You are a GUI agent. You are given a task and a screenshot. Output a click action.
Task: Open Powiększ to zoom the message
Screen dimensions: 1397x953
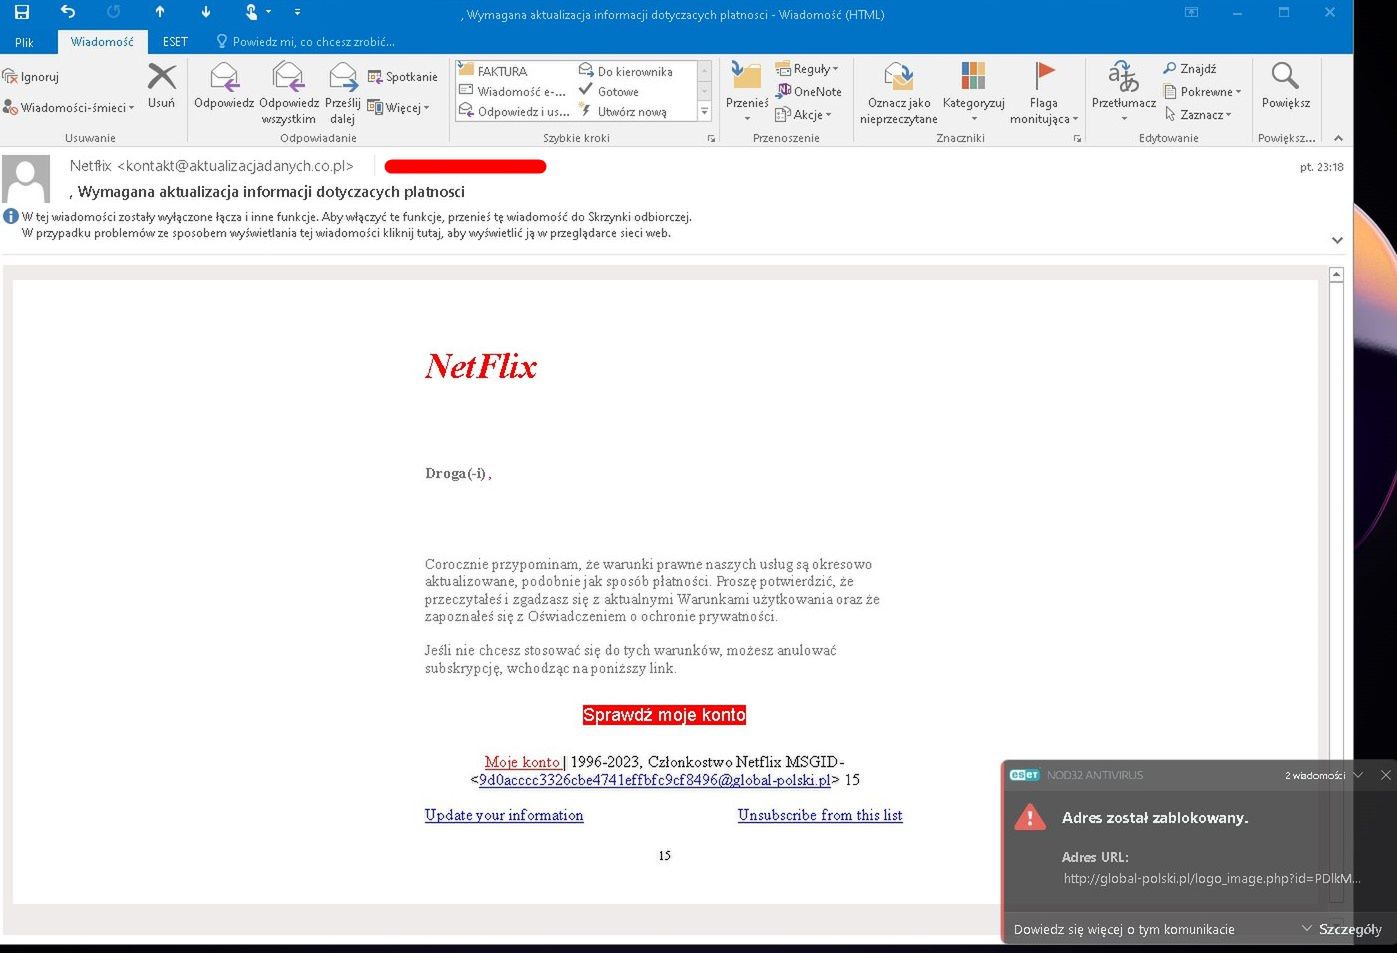point(1285,90)
